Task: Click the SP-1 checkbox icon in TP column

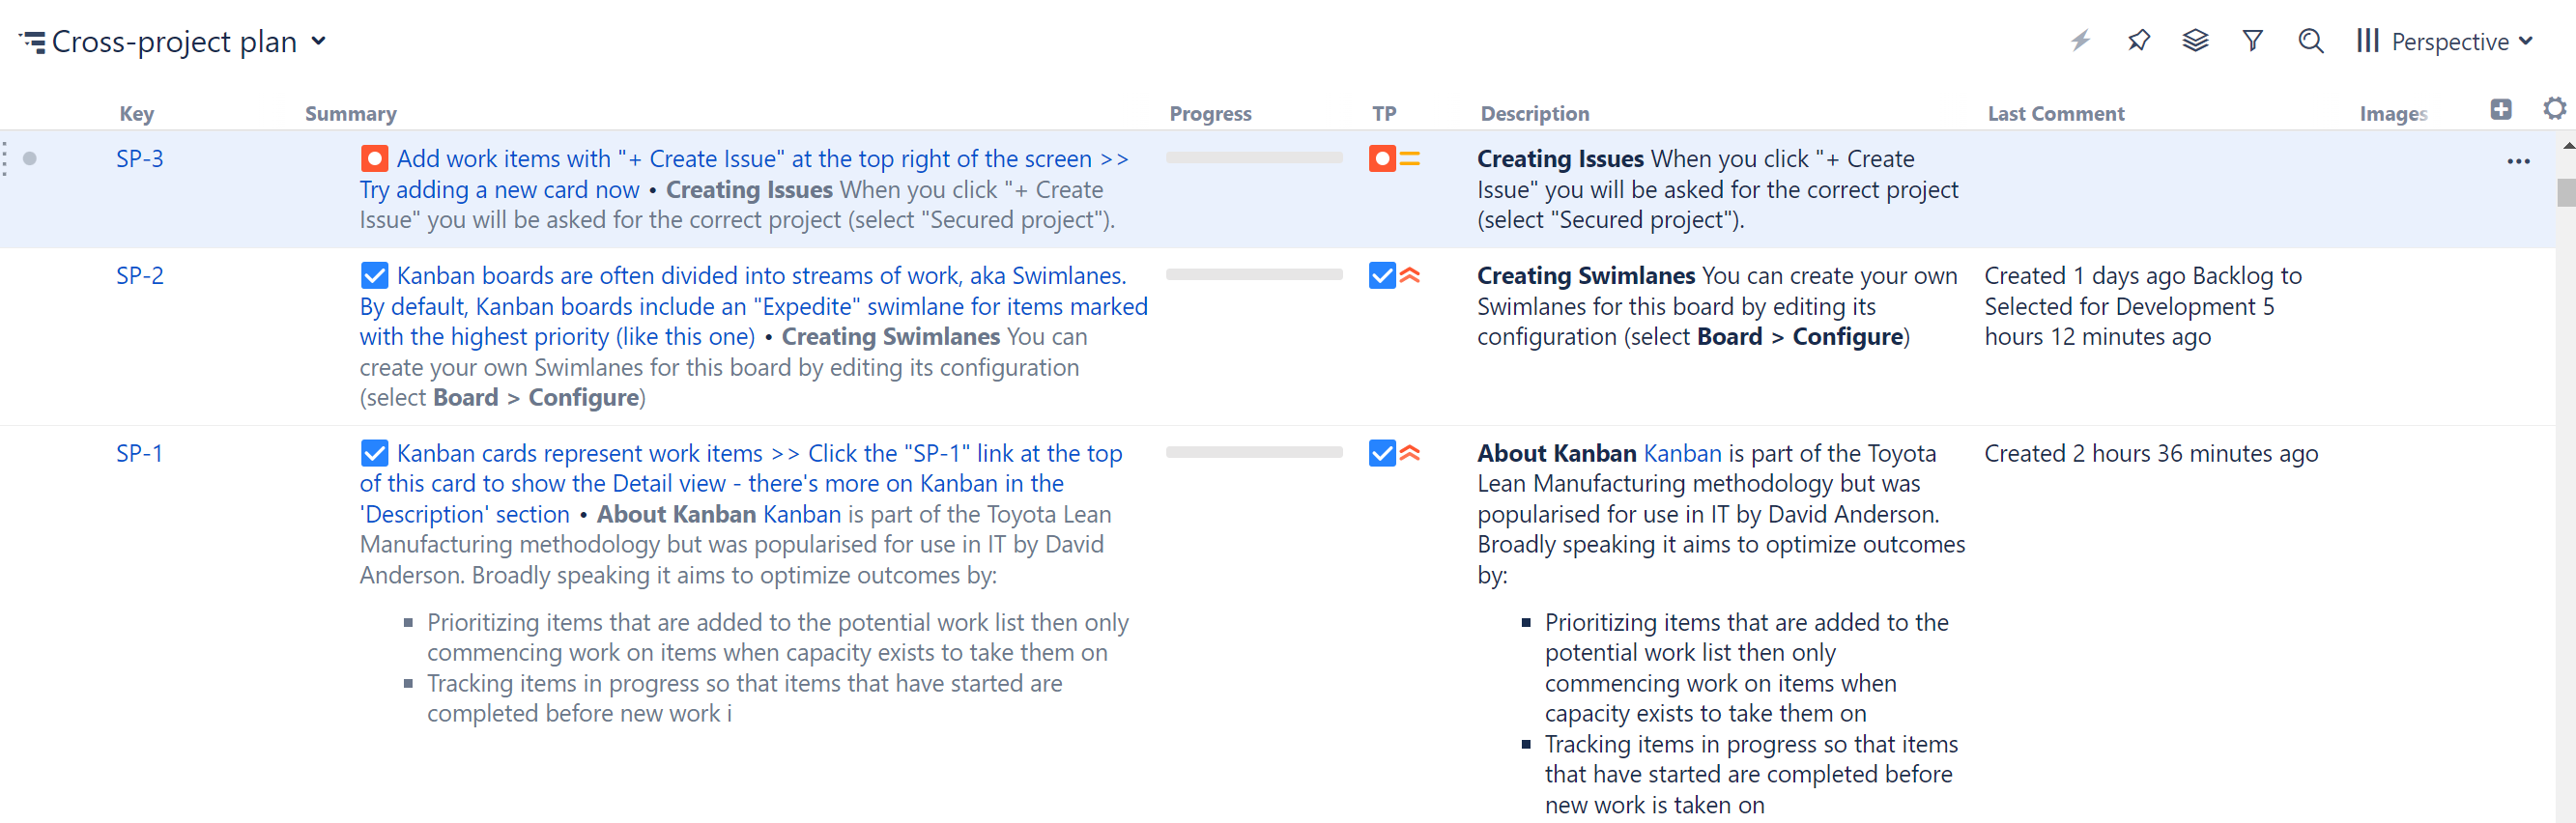Action: coord(1381,453)
